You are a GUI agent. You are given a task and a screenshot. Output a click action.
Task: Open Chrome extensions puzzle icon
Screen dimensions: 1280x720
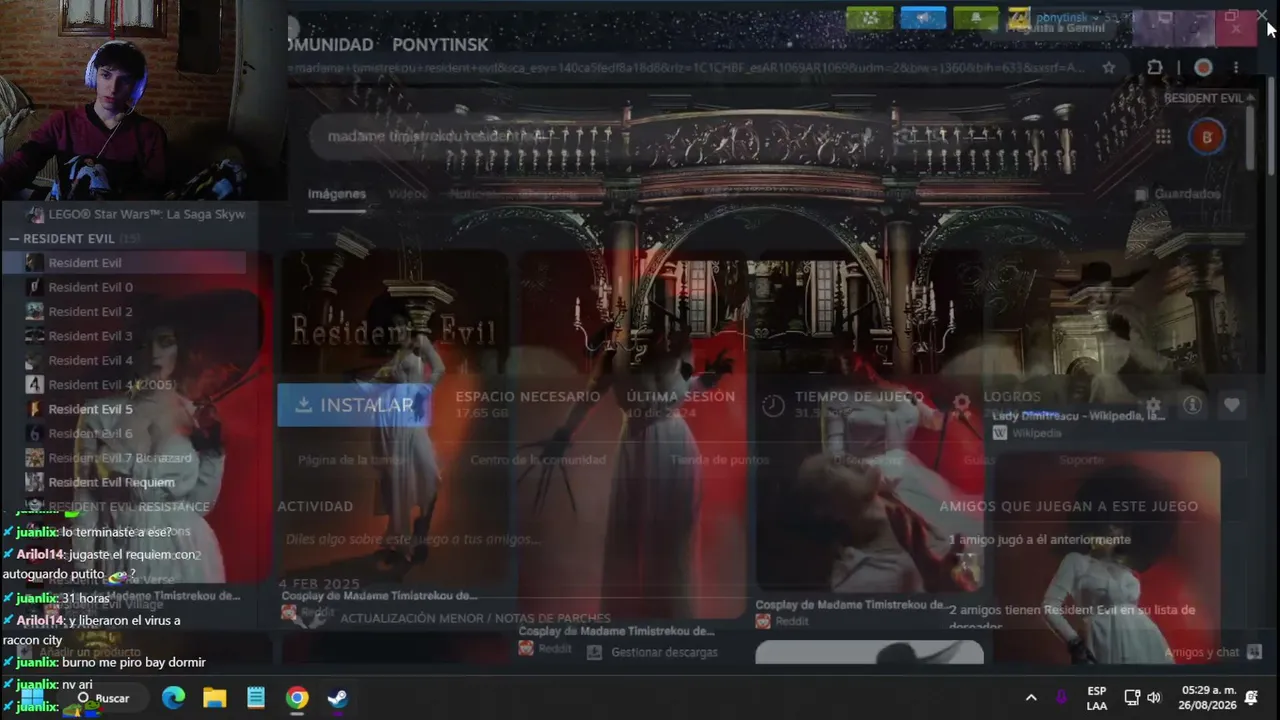1155,67
